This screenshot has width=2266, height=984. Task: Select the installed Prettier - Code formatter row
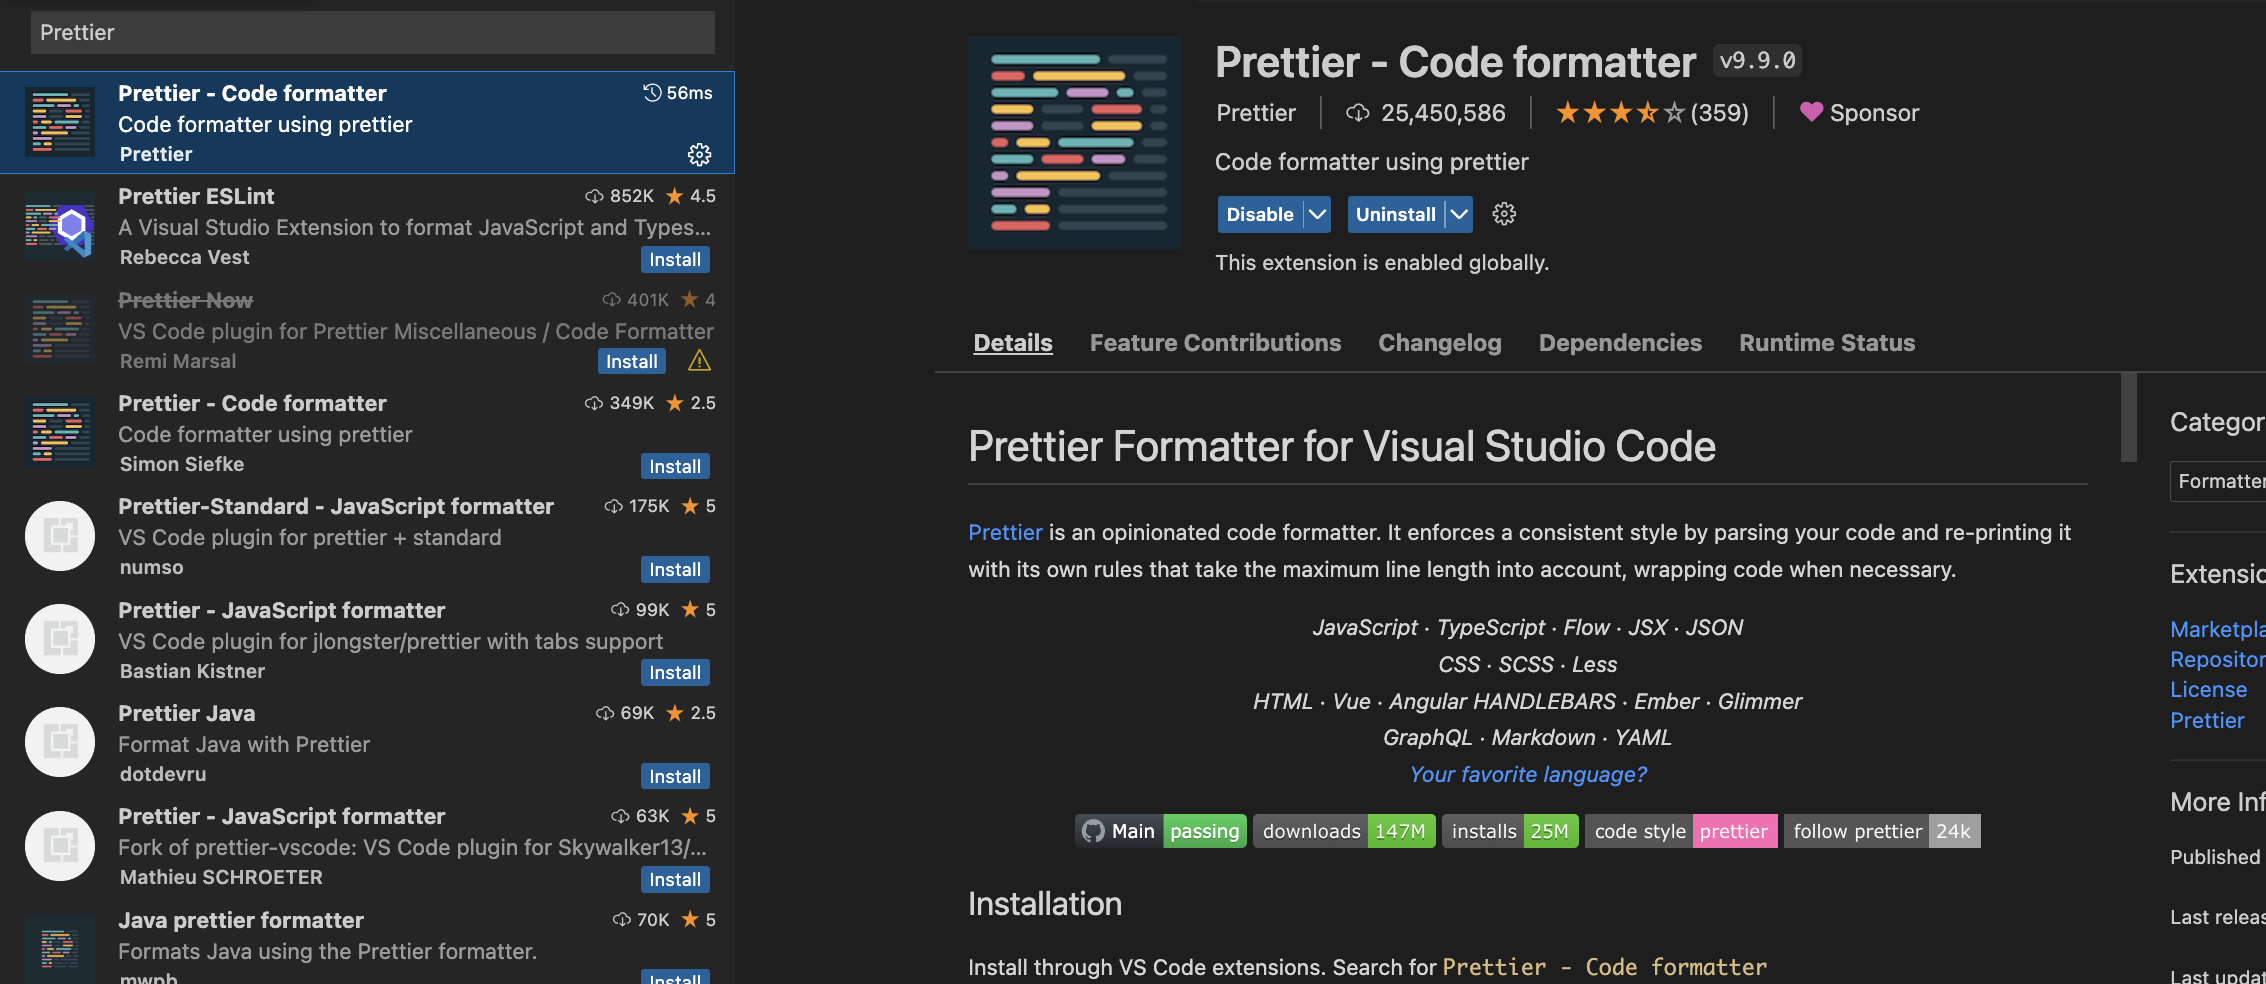tap(367, 122)
